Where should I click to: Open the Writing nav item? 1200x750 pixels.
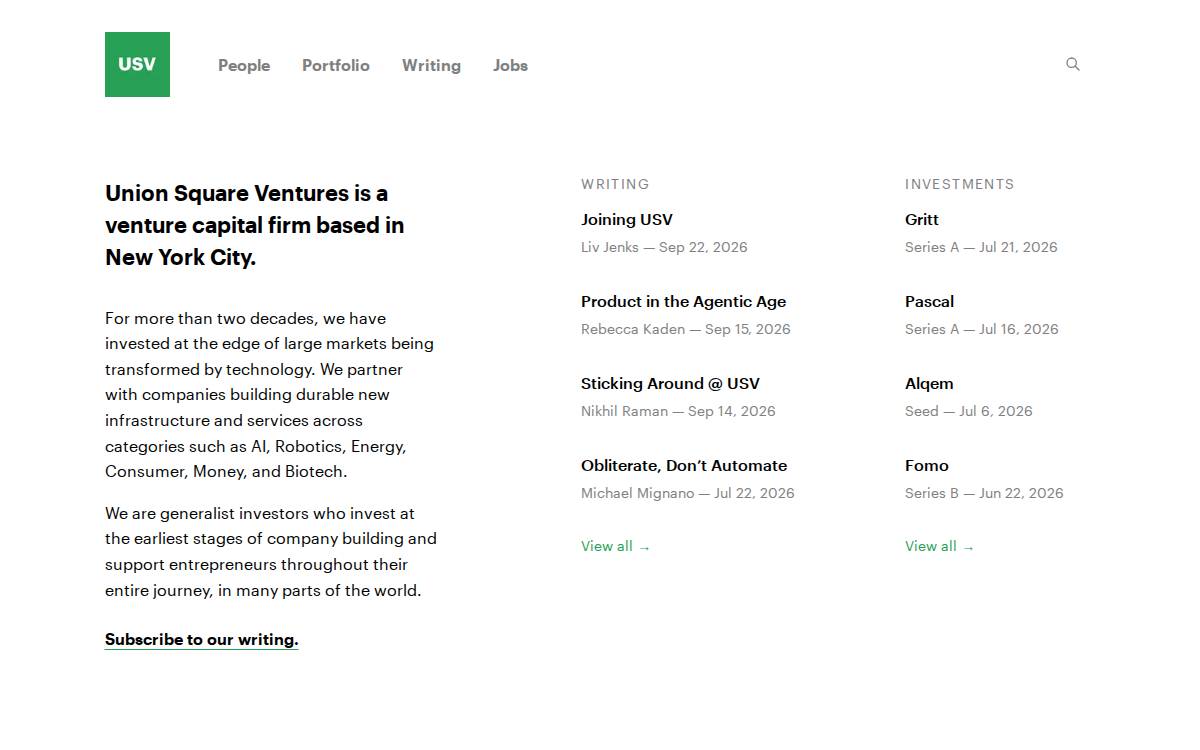click(431, 65)
